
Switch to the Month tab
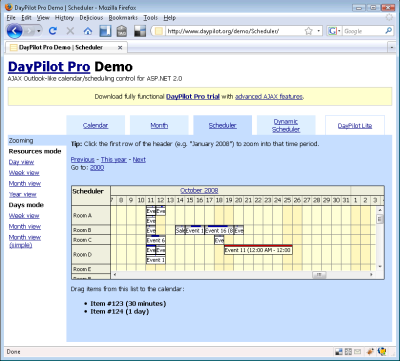[x=159, y=126]
